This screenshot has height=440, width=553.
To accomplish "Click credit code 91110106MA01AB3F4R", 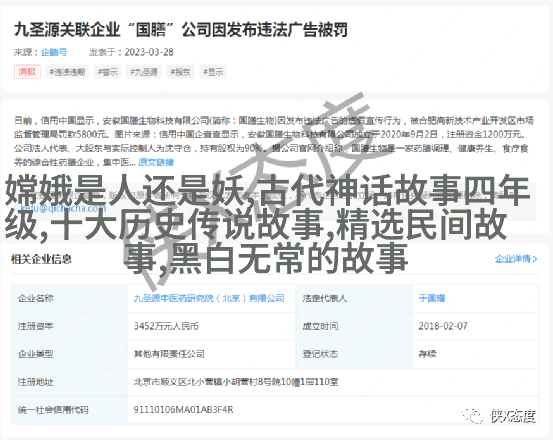I will [183, 410].
